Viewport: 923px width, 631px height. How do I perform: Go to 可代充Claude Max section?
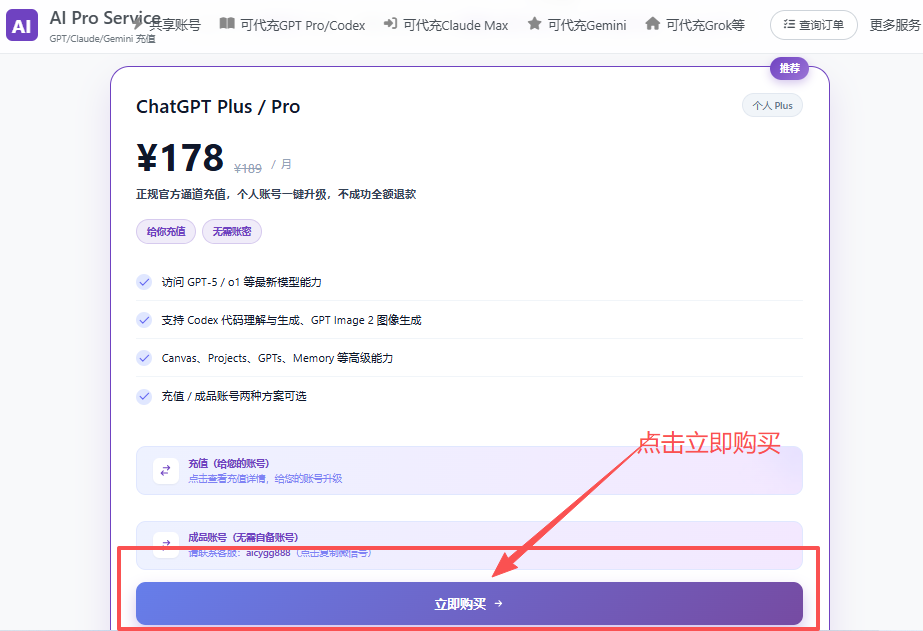click(455, 25)
